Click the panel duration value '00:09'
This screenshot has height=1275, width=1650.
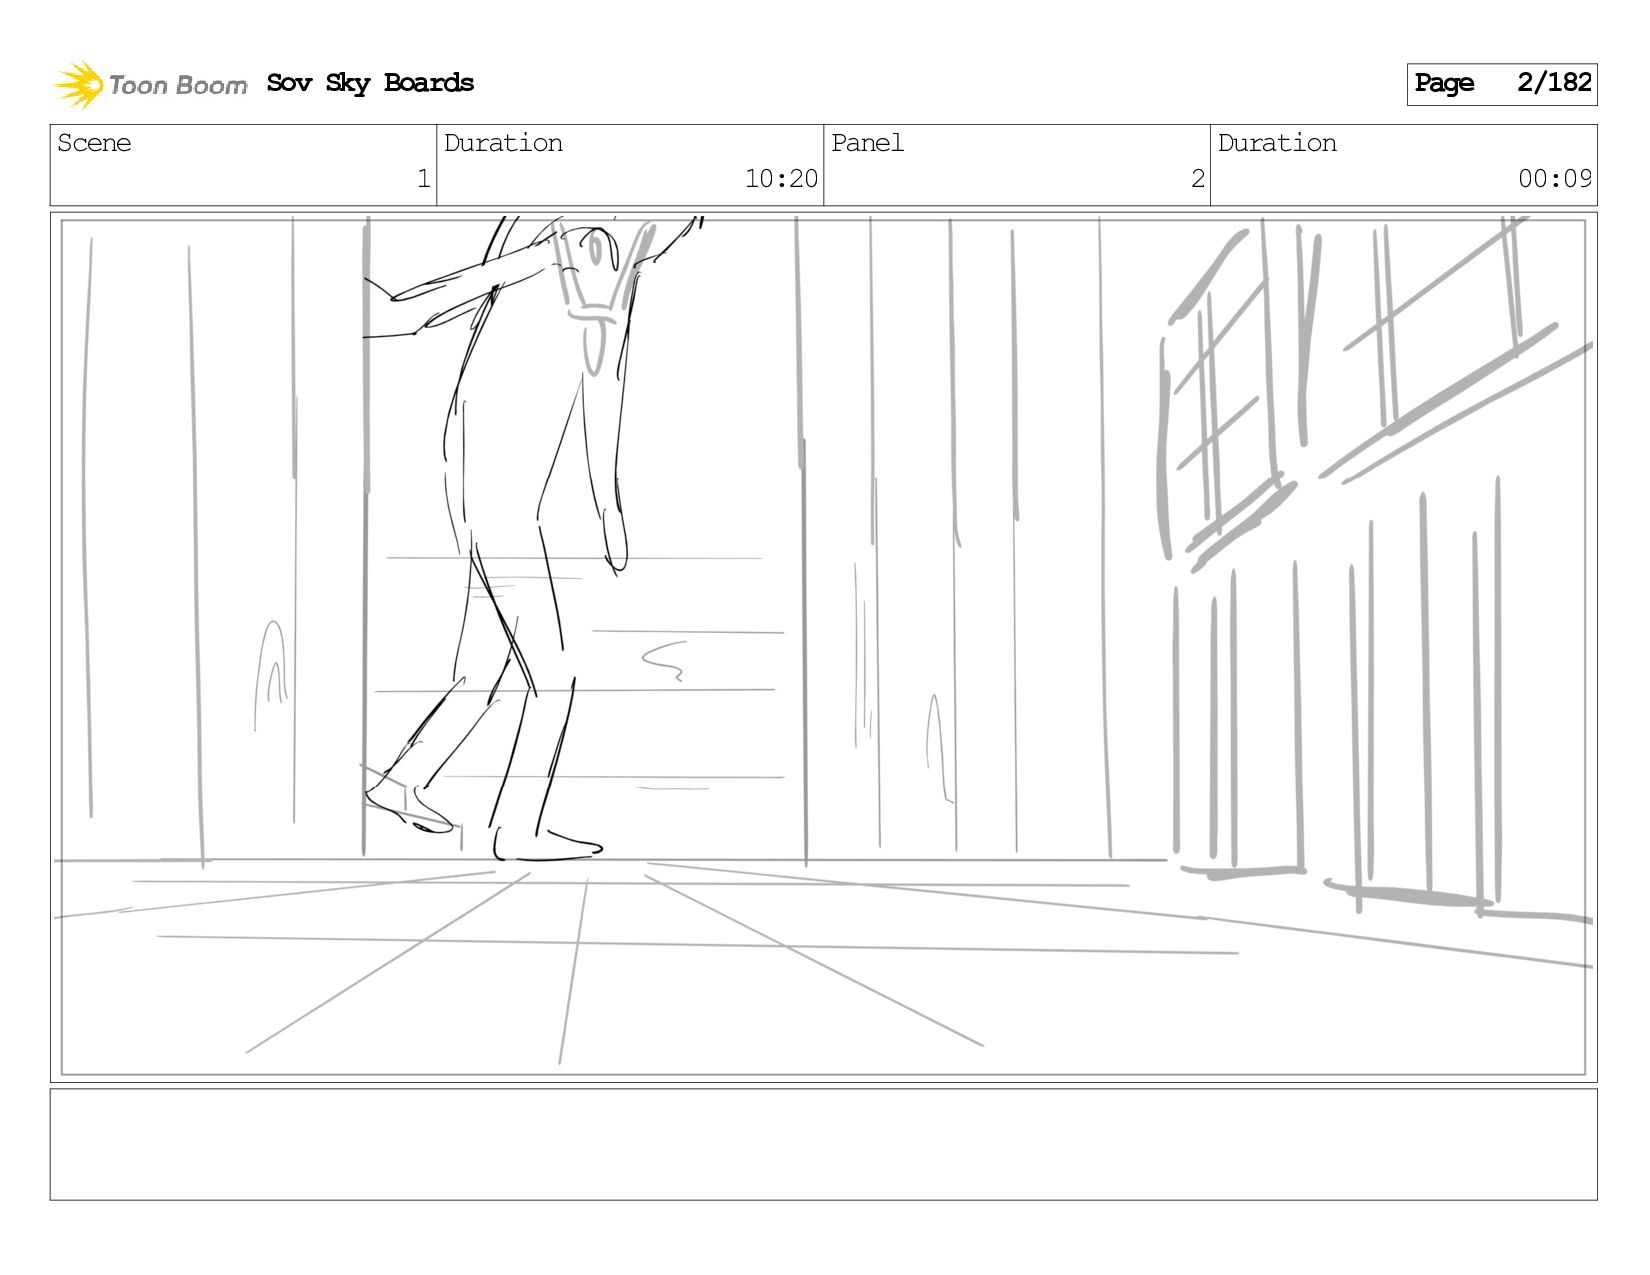[x=1555, y=179]
